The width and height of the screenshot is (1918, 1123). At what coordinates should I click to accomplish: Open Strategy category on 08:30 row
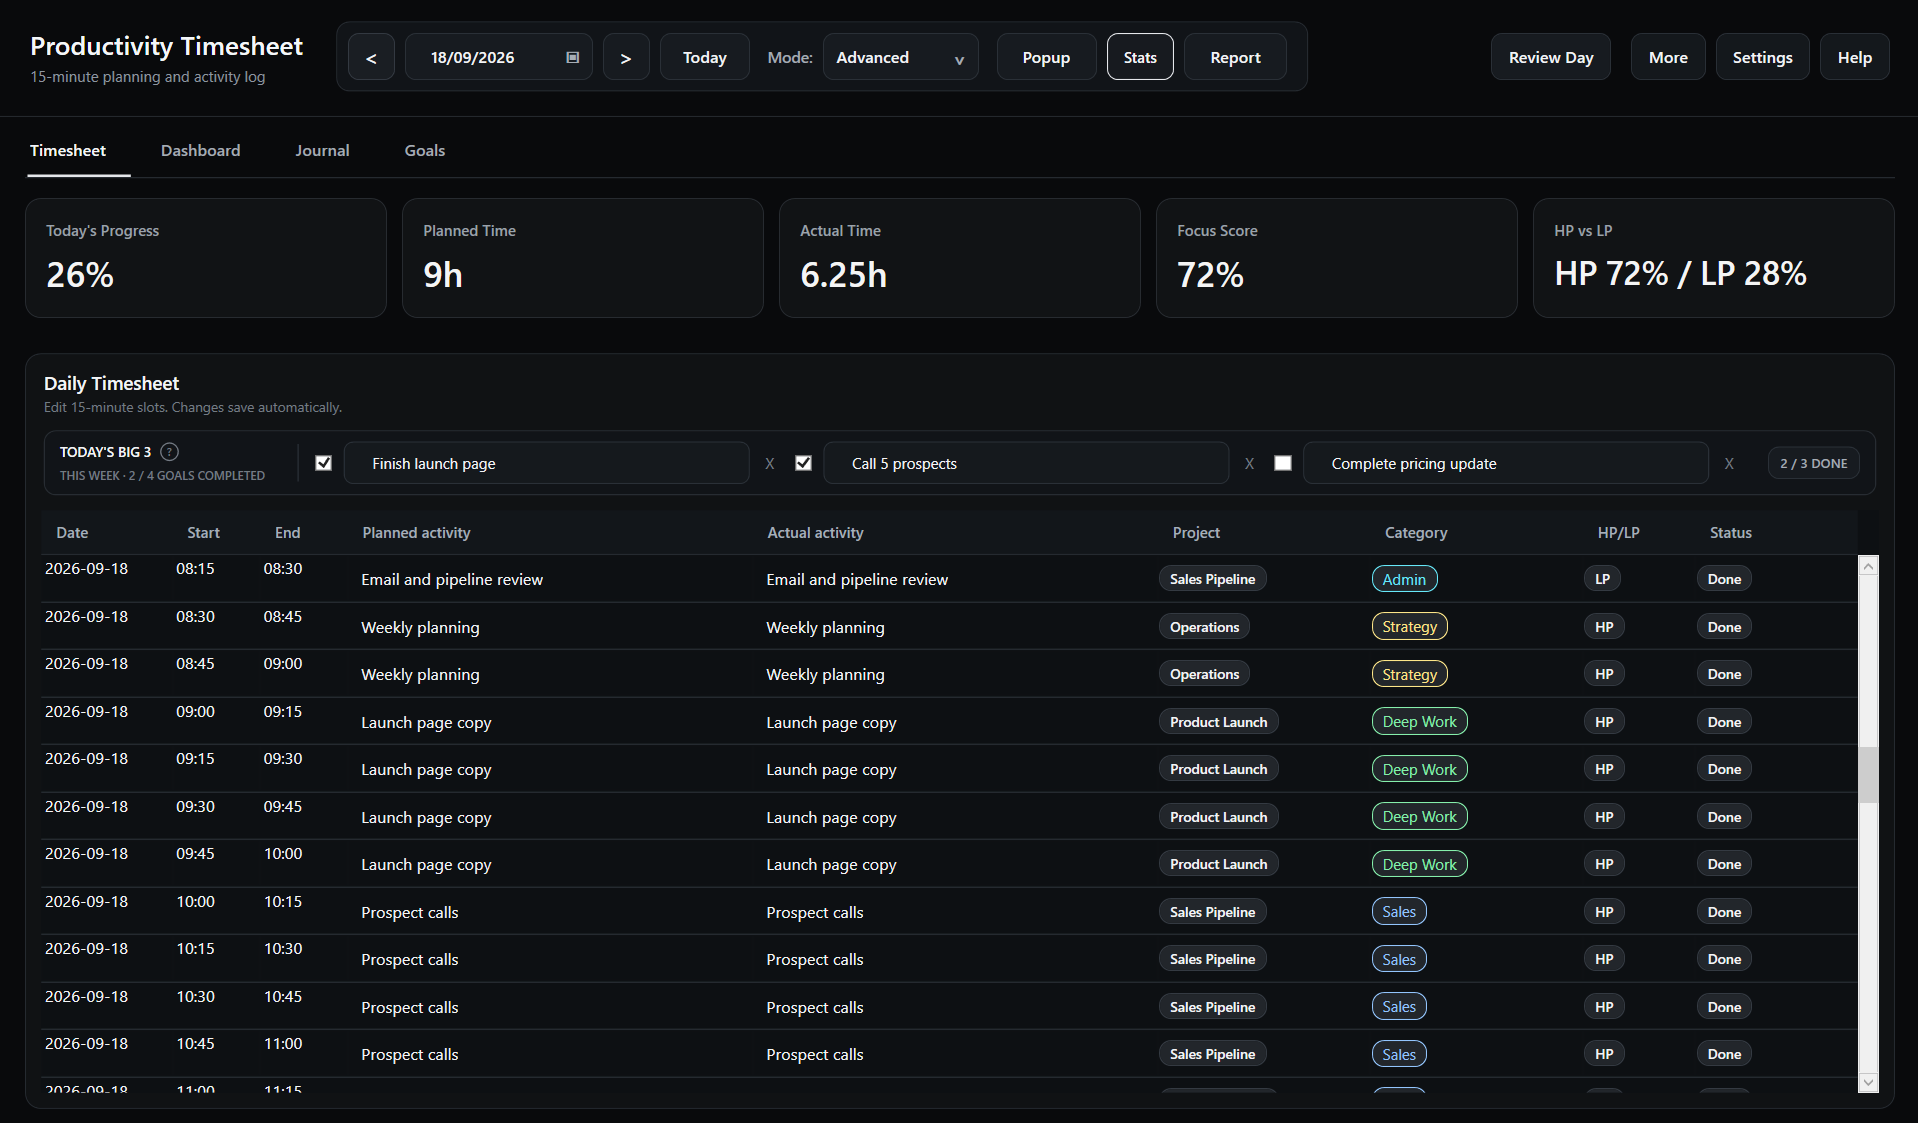[x=1409, y=627]
